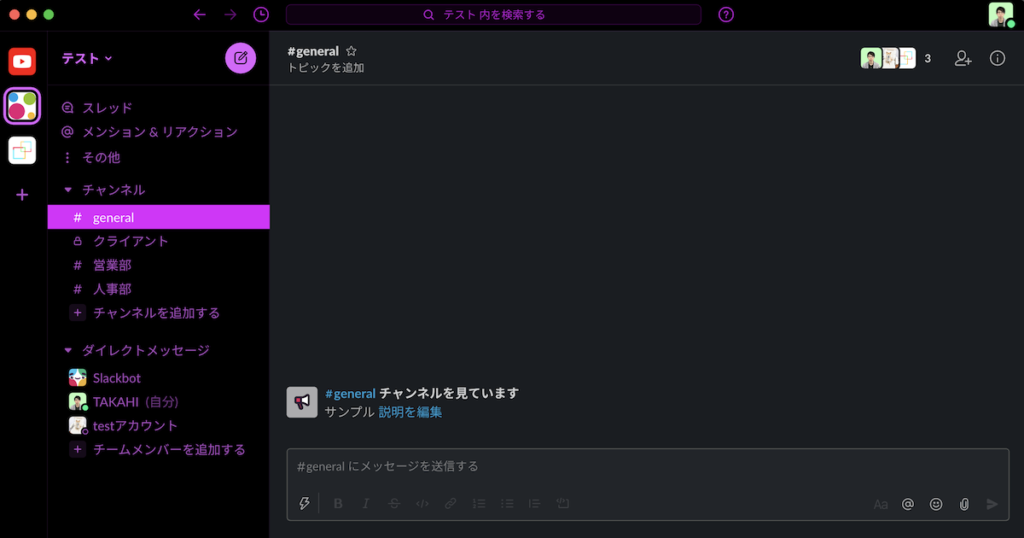The image size is (1024, 538).
Task: Switch to the overlapping-squares workspace icon
Action: point(22,150)
